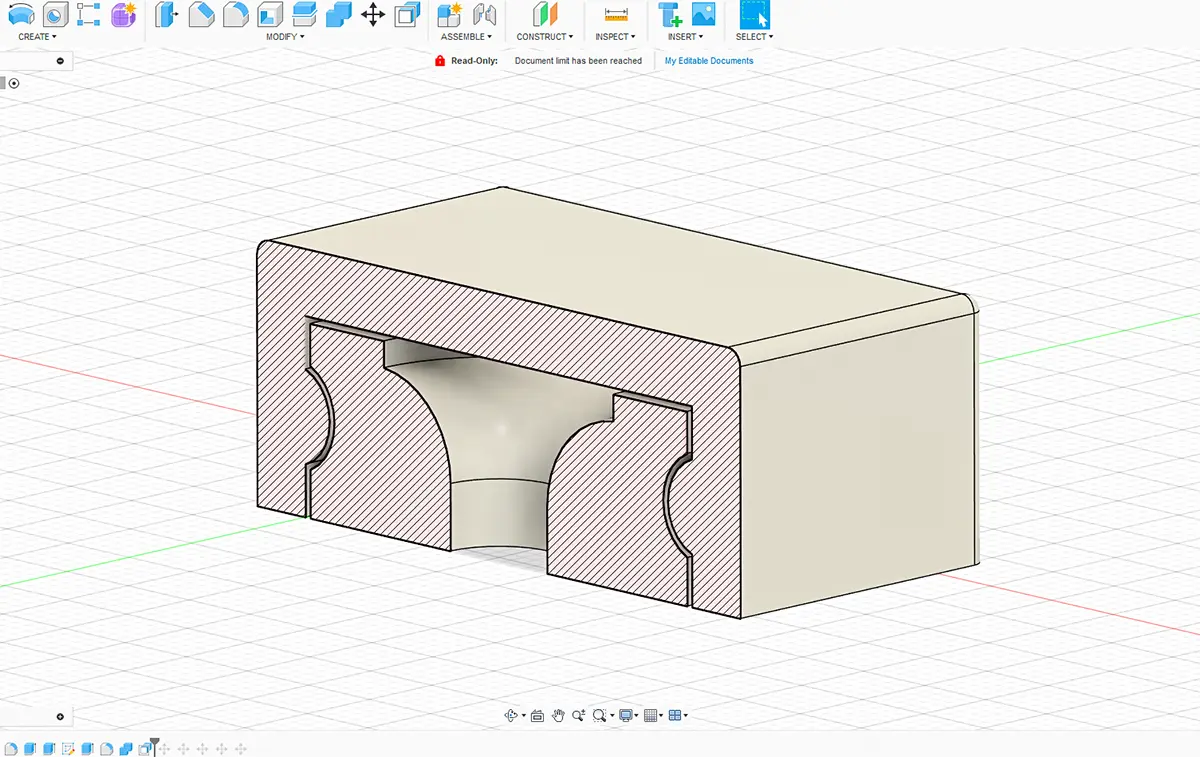The height and width of the screenshot is (757, 1200).
Task: Click the first timeline fillet feature
Action: [x=11, y=748]
